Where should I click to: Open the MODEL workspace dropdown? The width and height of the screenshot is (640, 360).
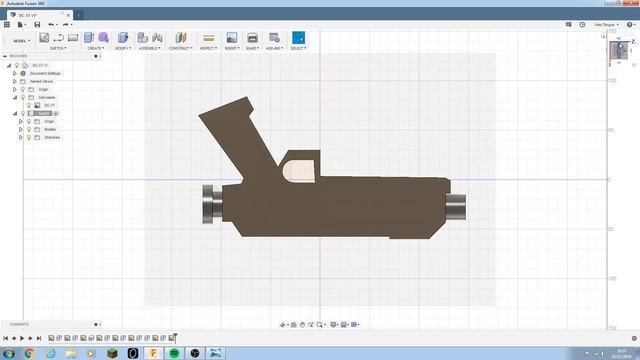[21, 41]
